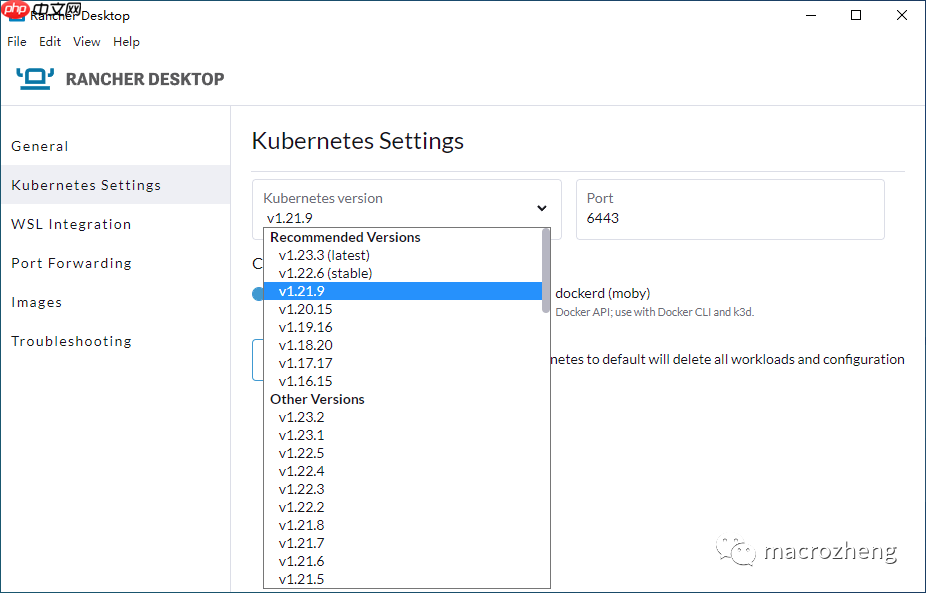Select the dockerd (moby) radio button

[602, 293]
